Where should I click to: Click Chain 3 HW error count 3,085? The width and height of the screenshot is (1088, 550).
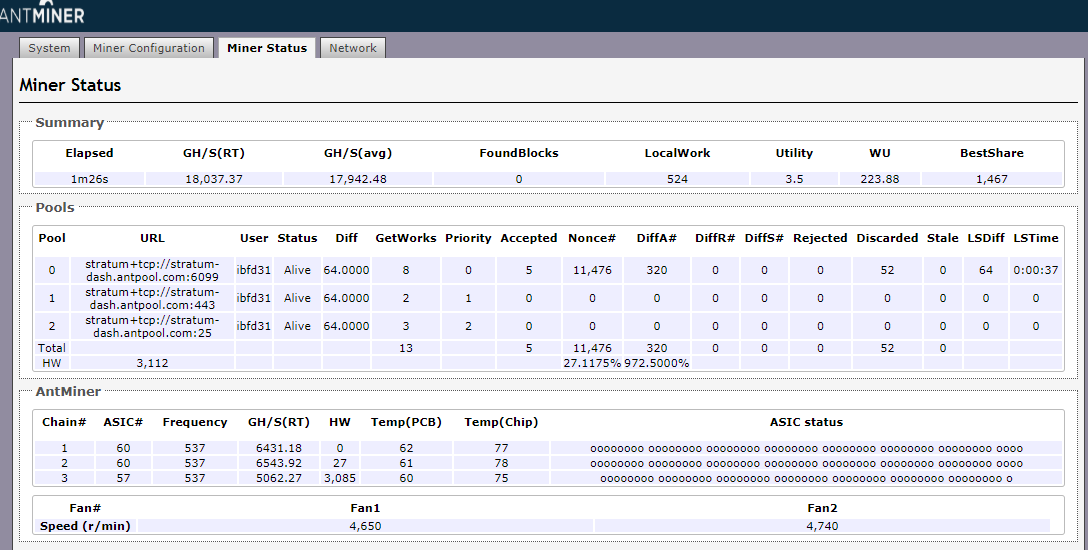340,478
